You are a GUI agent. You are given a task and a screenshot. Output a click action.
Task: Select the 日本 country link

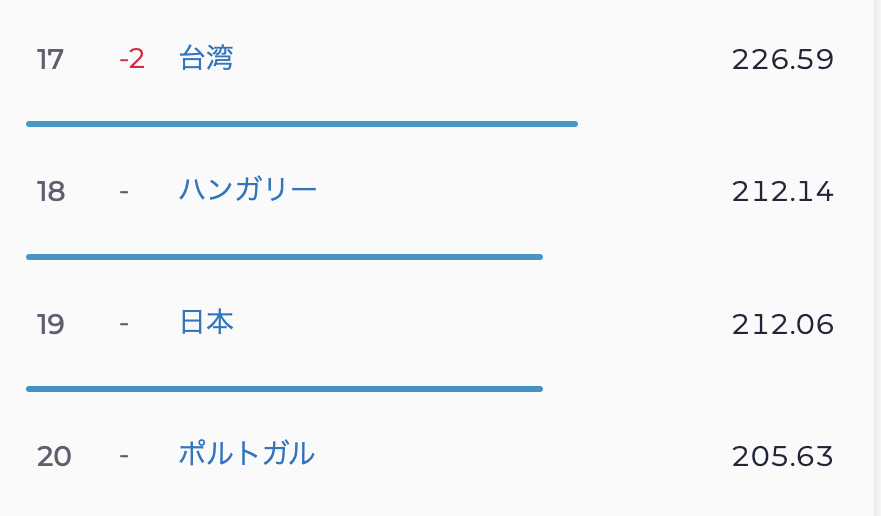pyautogui.click(x=206, y=323)
